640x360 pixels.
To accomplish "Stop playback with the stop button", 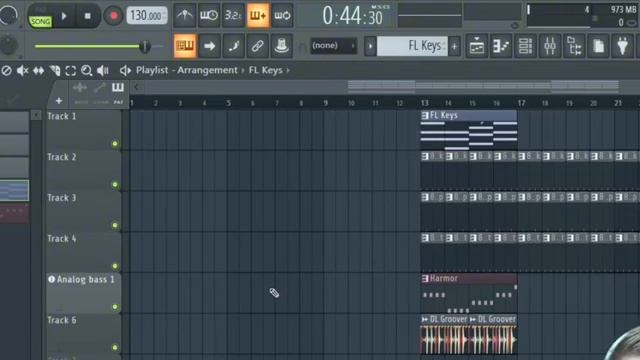I will 87,16.
